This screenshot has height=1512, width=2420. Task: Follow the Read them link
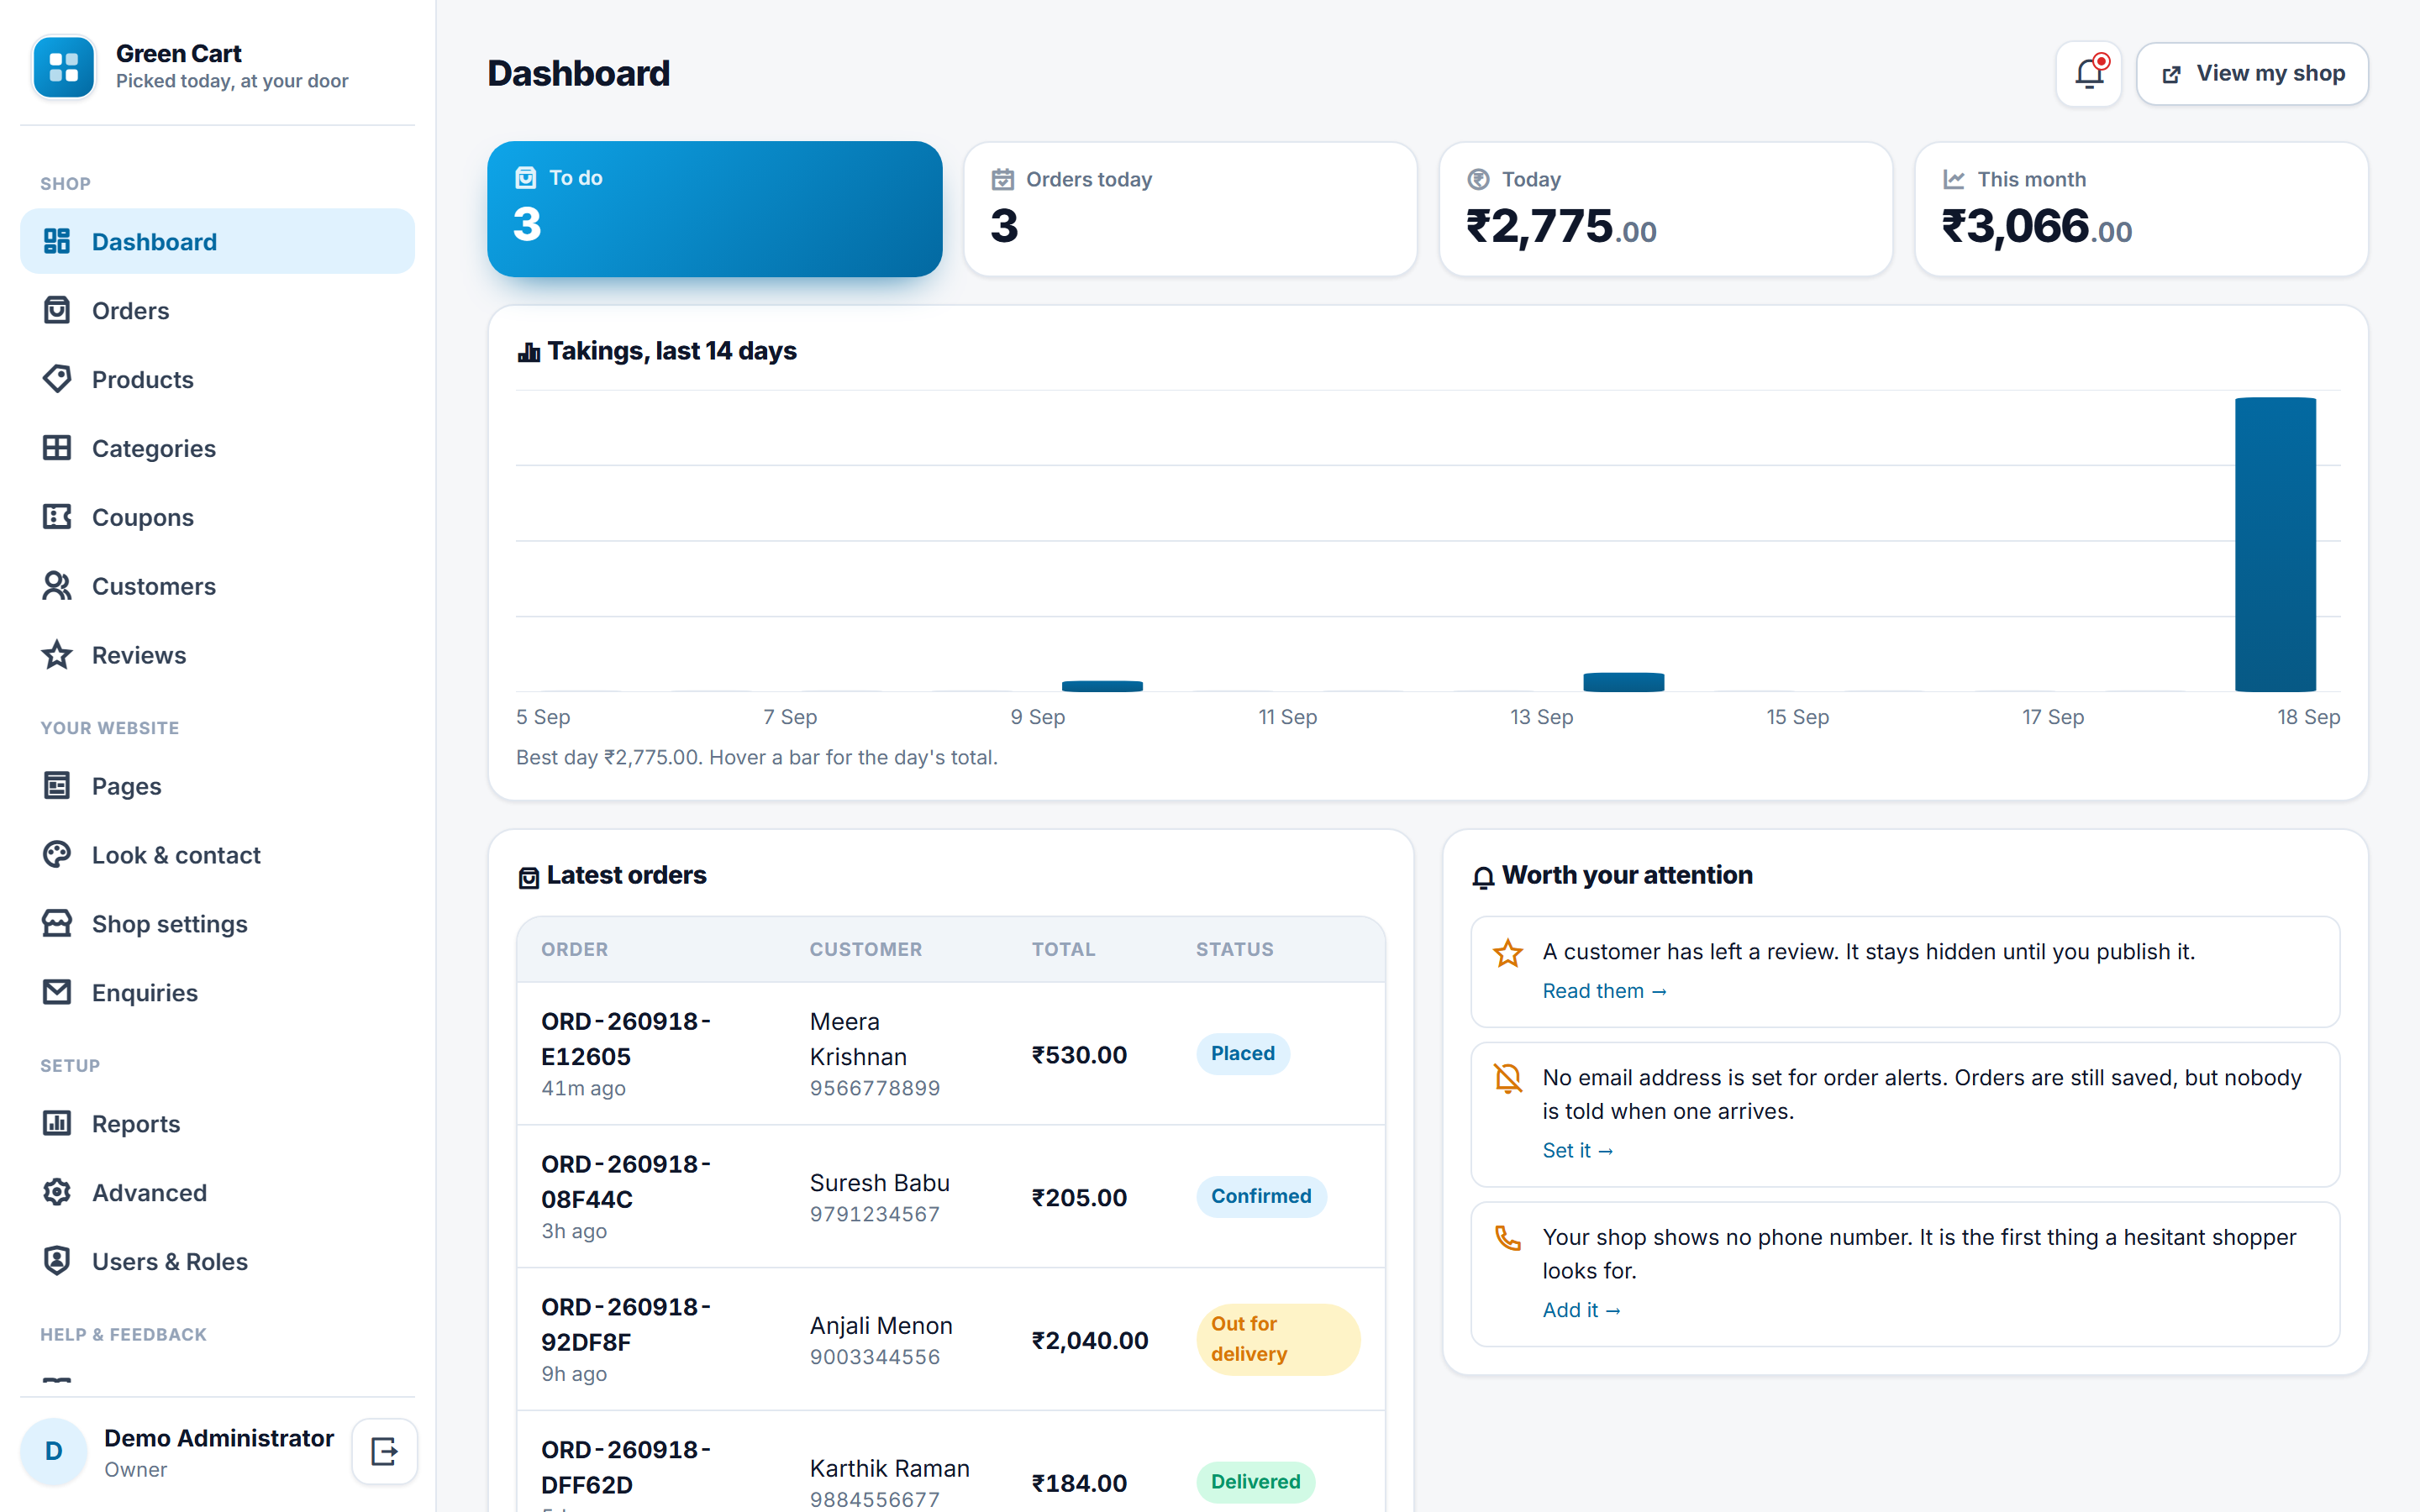[x=1604, y=992]
